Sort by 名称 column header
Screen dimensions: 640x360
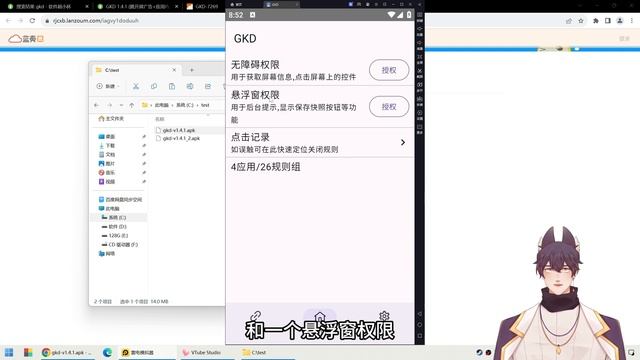(x=160, y=119)
